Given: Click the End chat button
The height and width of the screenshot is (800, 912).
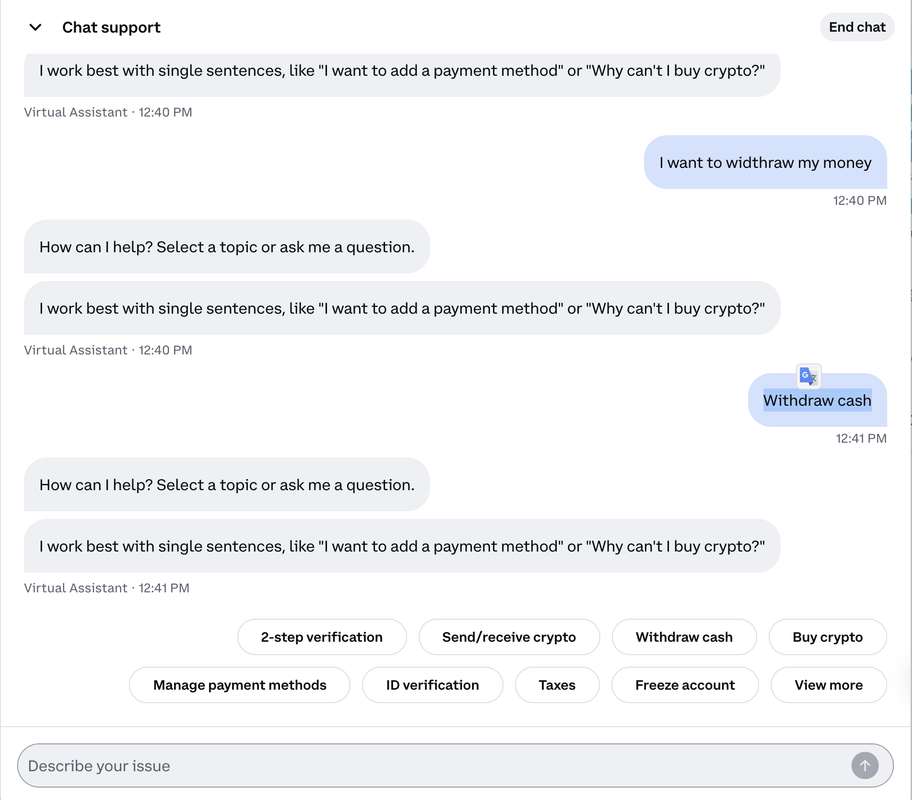Looking at the screenshot, I should 857,27.
